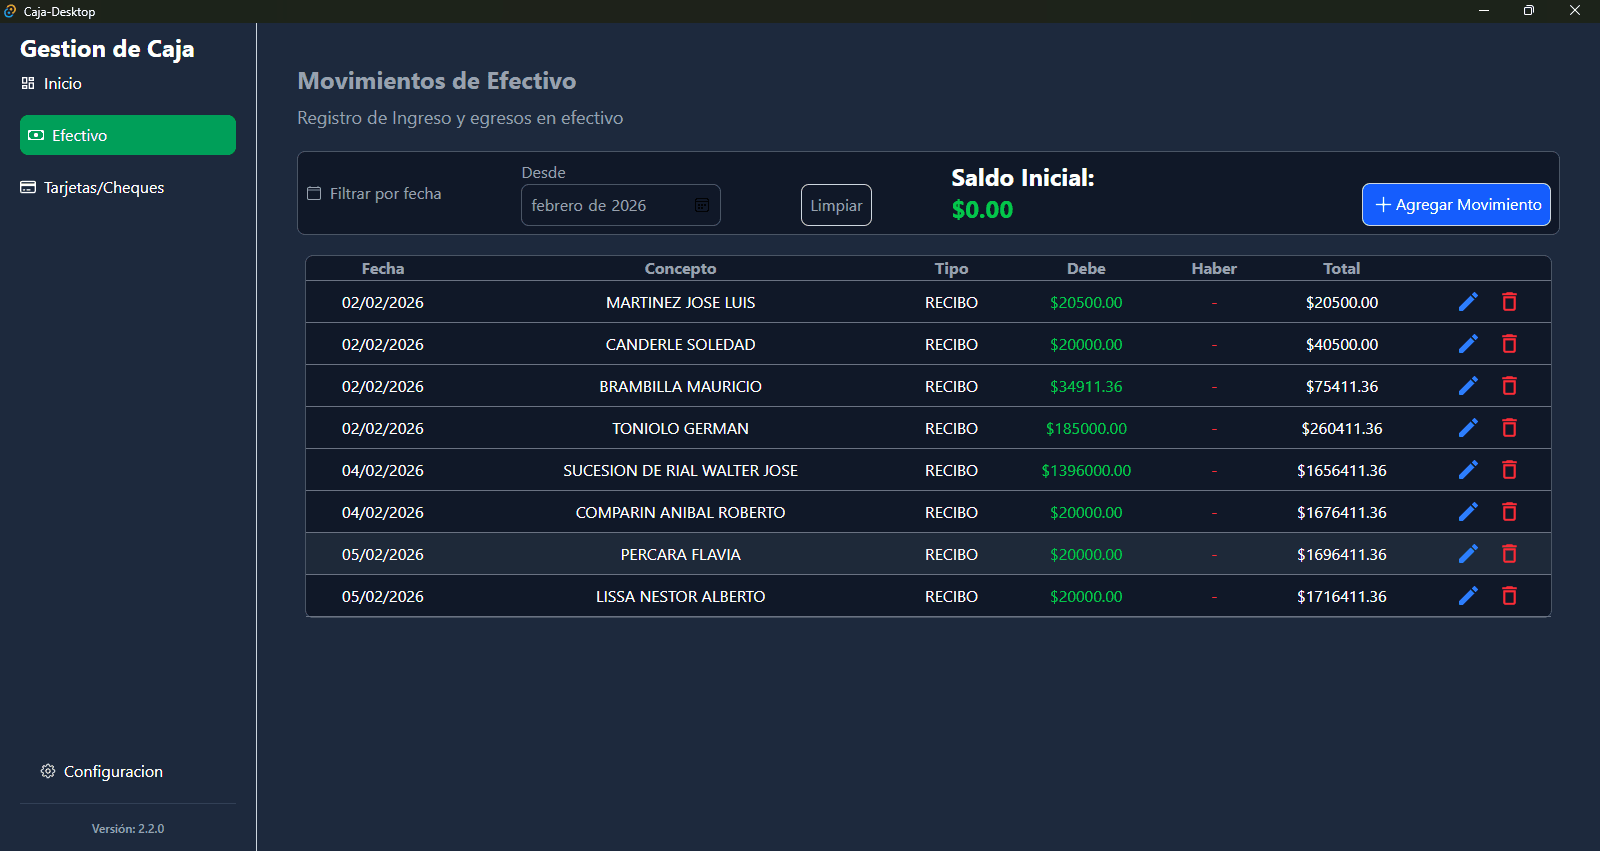This screenshot has width=1600, height=851.
Task: Select Tarjetas/Cheques in the sidebar
Action: point(92,187)
